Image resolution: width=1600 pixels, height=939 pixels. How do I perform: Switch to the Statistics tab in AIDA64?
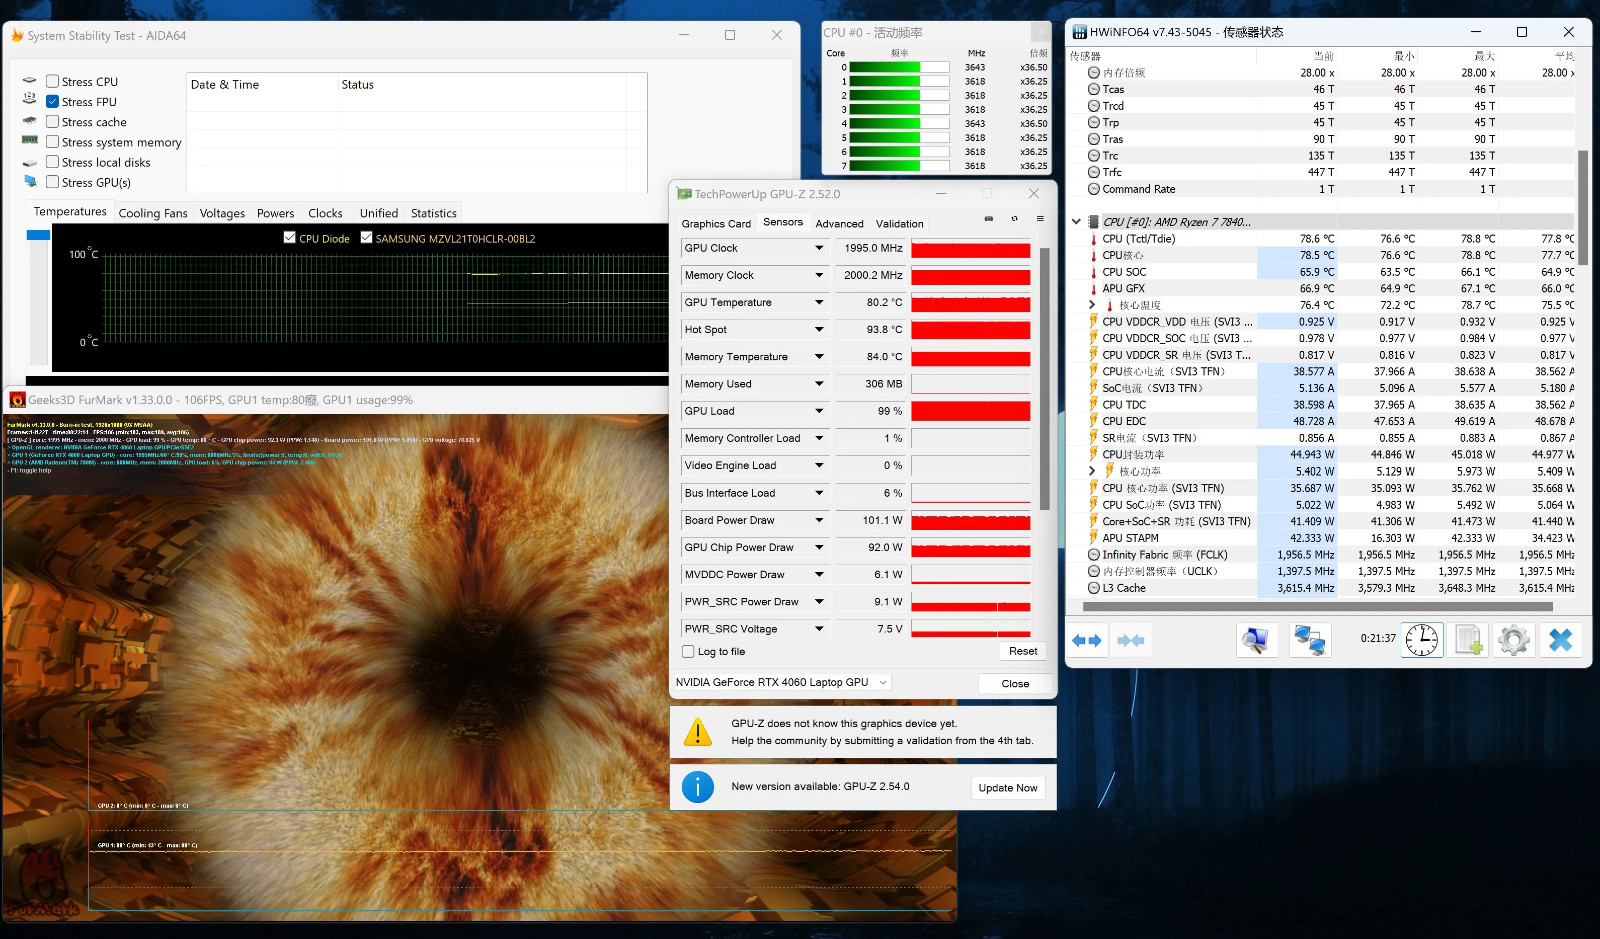pos(434,213)
